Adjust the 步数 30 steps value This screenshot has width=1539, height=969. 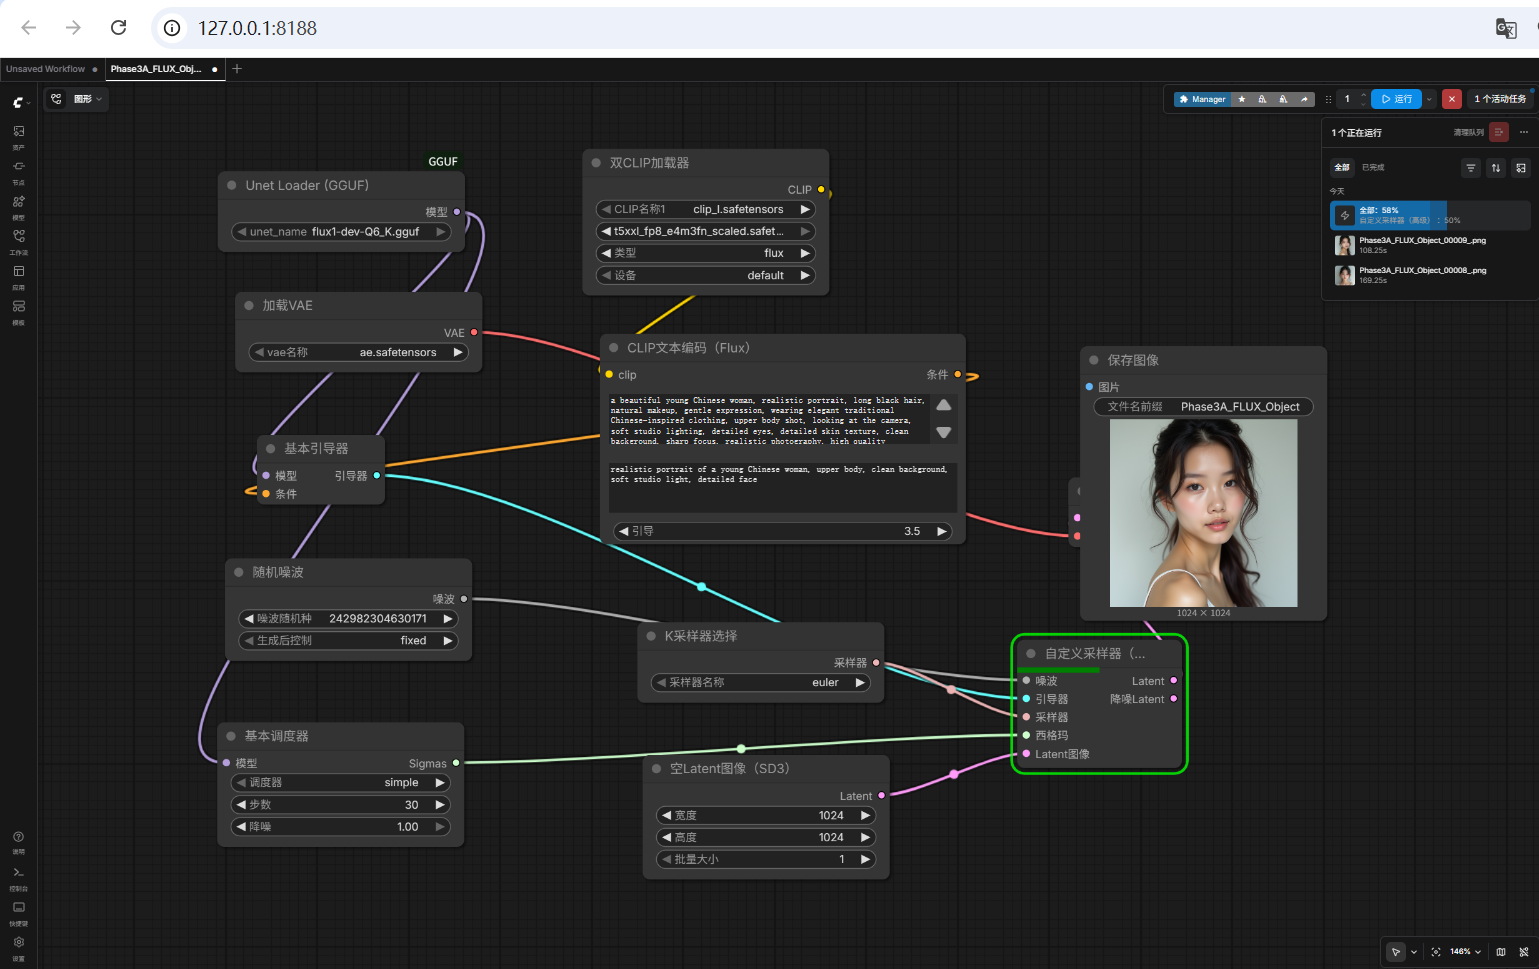click(x=341, y=804)
